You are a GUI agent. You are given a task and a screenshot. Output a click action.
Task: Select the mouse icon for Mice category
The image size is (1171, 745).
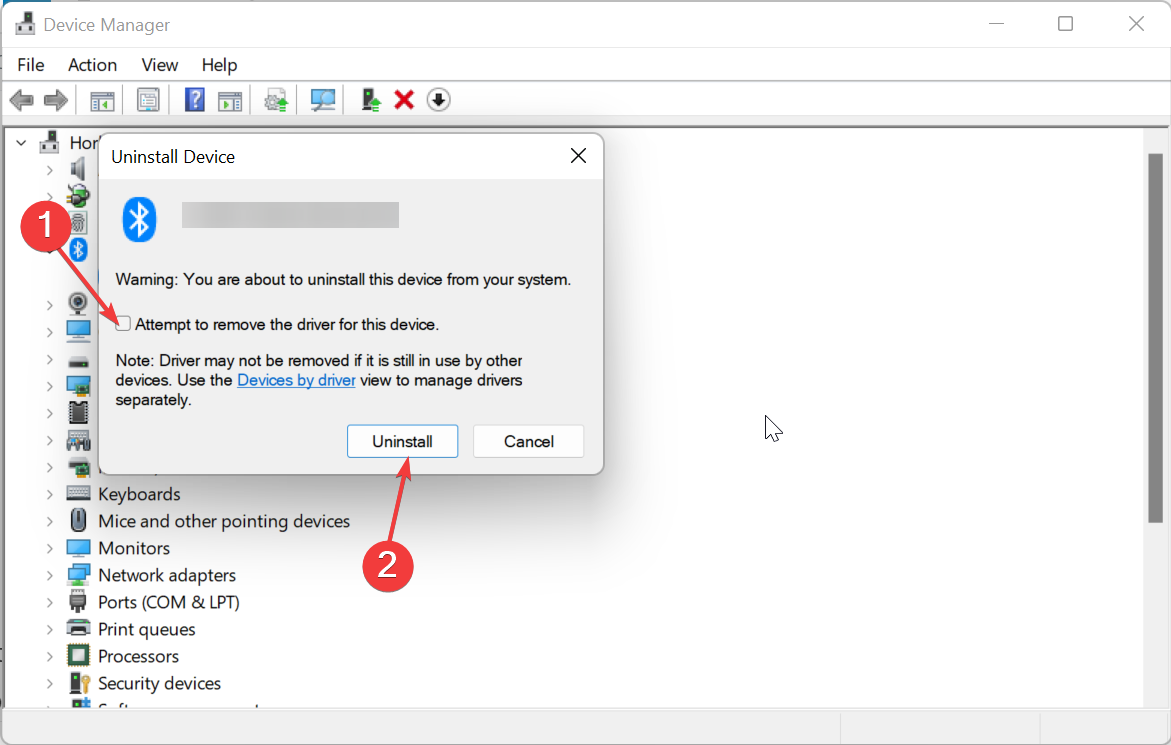point(78,520)
